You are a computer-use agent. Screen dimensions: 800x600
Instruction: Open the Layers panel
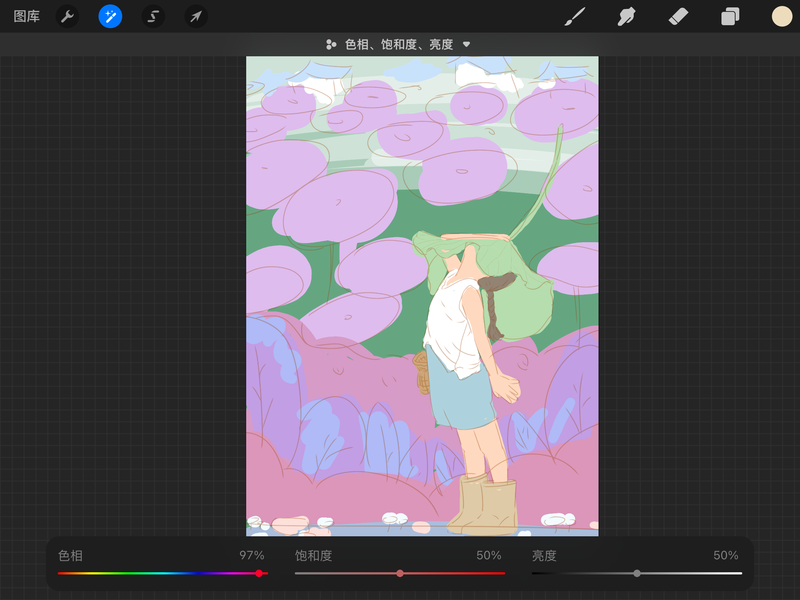point(730,16)
